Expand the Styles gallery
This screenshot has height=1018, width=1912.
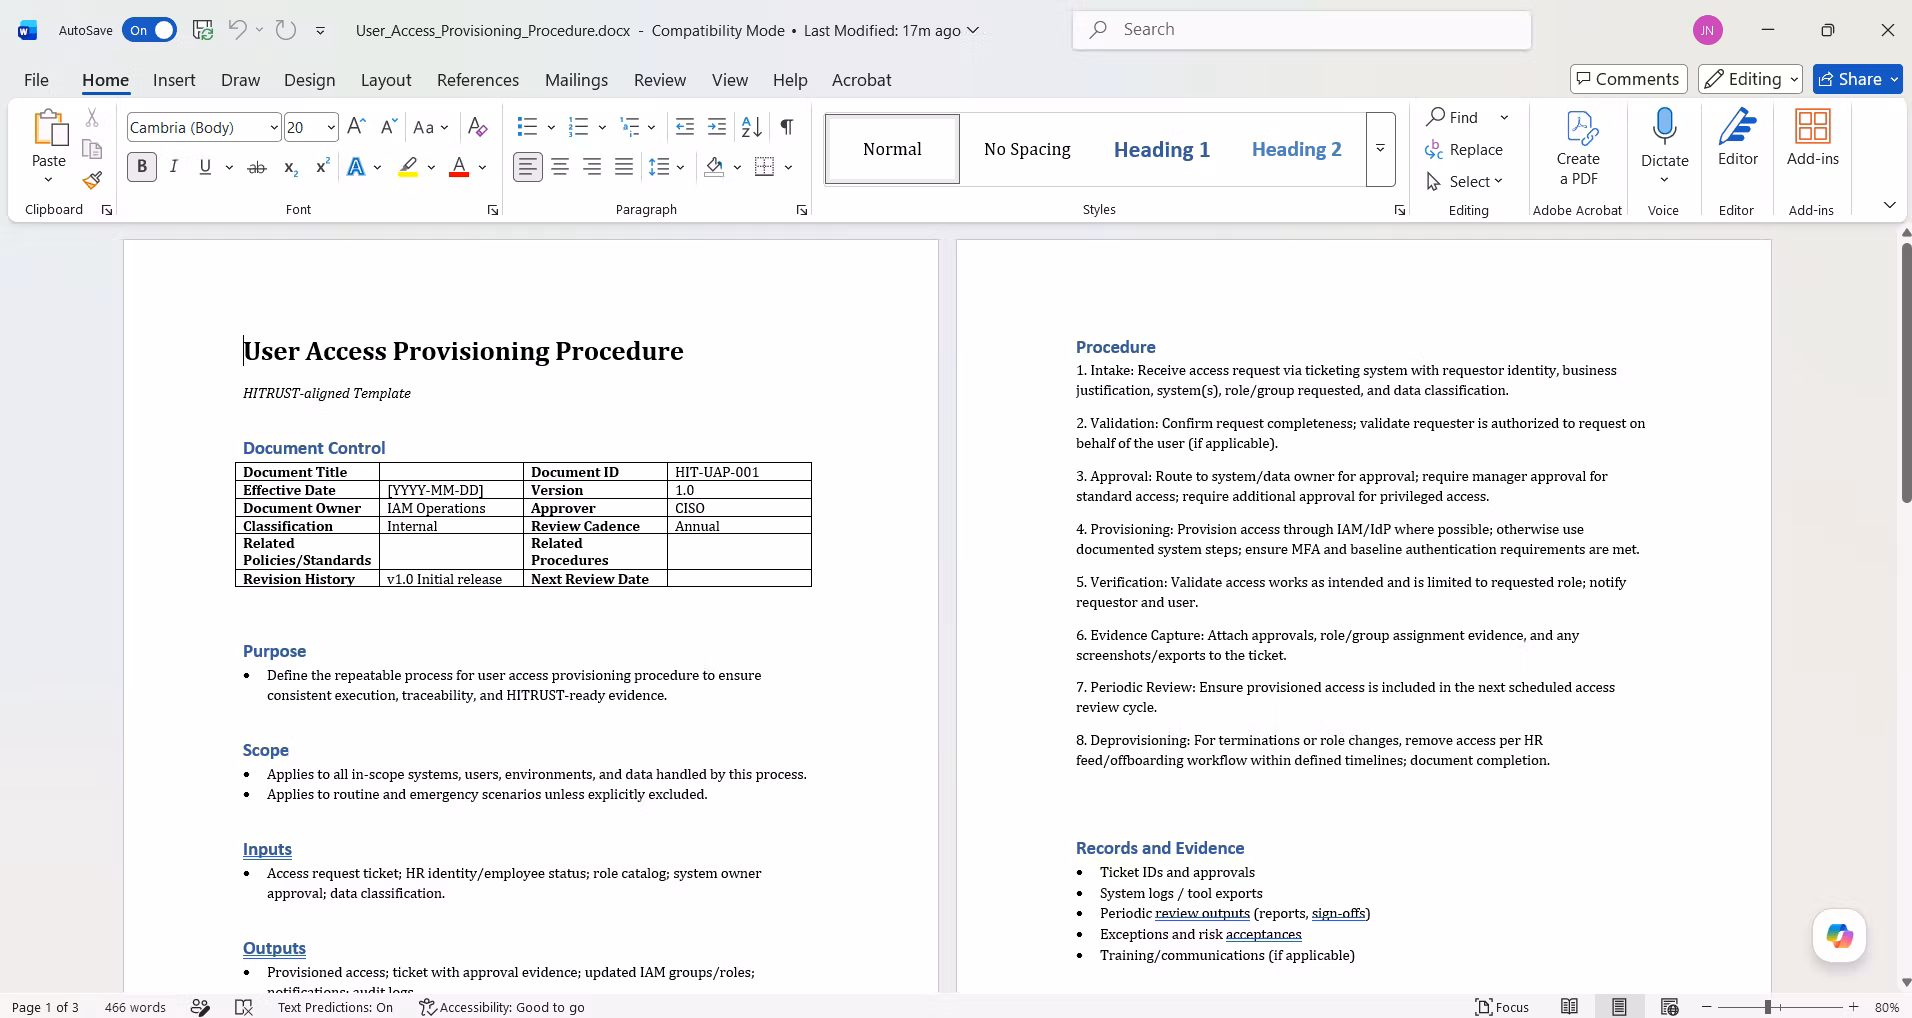click(1380, 149)
